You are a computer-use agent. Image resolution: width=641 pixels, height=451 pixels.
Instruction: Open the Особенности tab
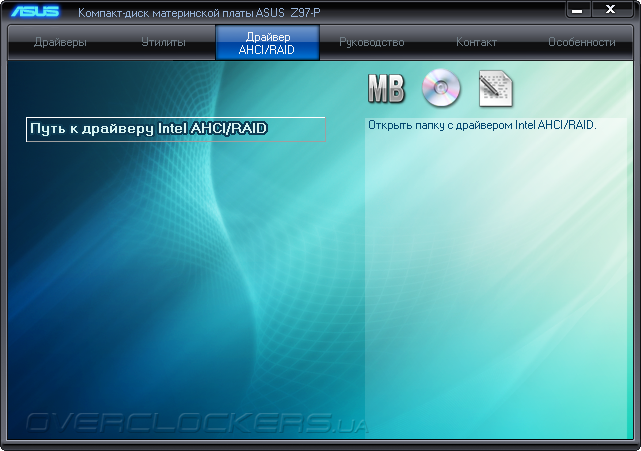581,42
